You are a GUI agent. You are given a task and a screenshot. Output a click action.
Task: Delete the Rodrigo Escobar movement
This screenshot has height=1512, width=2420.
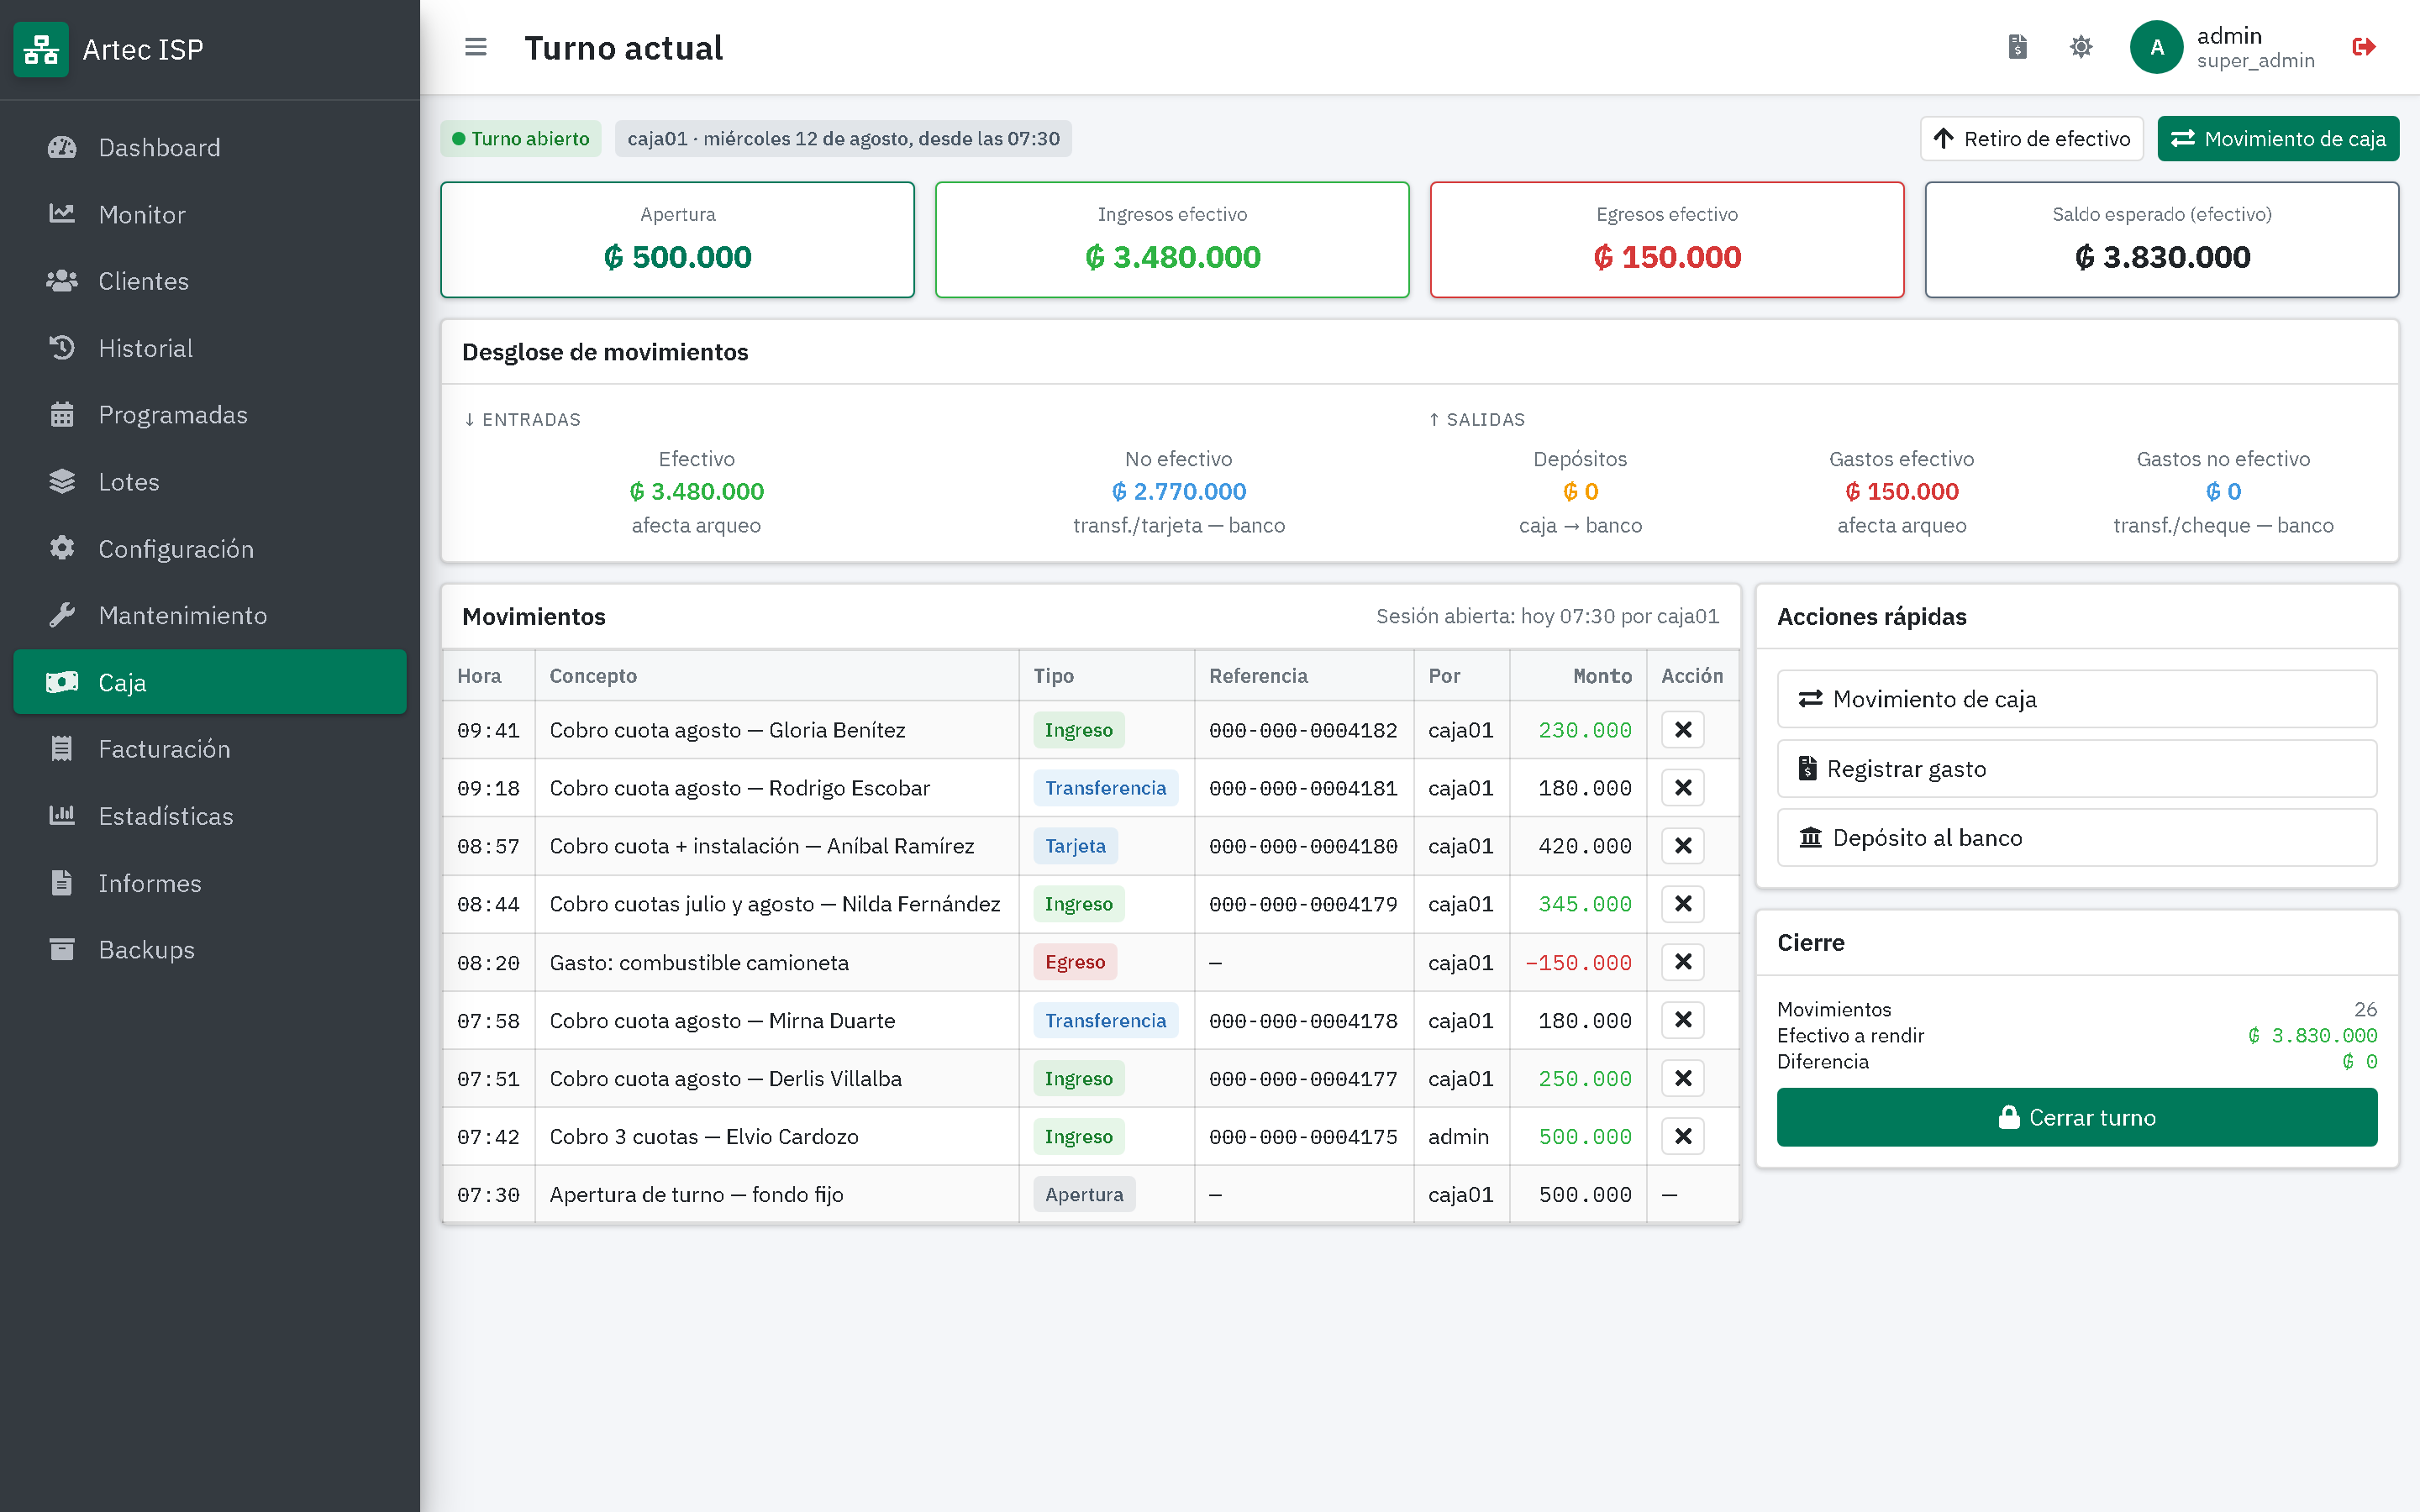point(1682,788)
